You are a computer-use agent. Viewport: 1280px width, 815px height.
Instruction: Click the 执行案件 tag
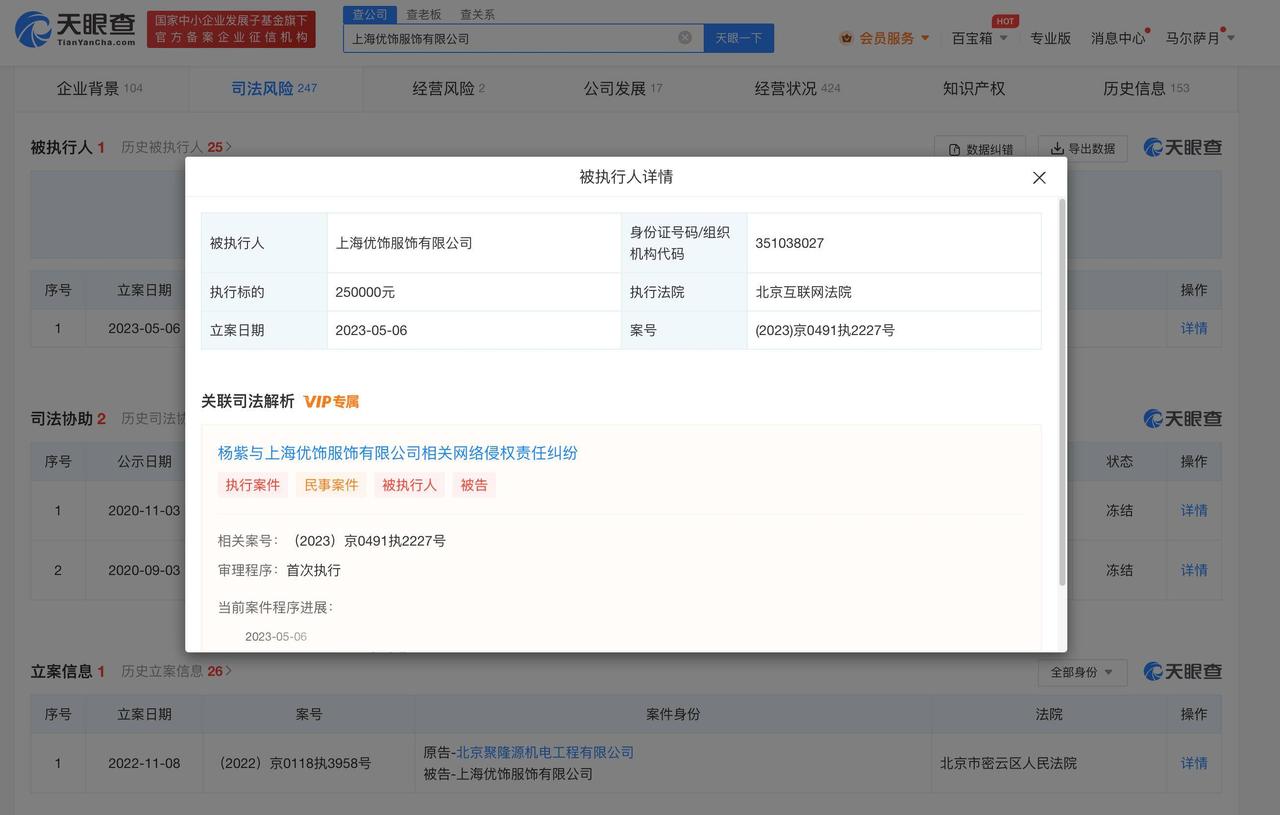tap(253, 485)
